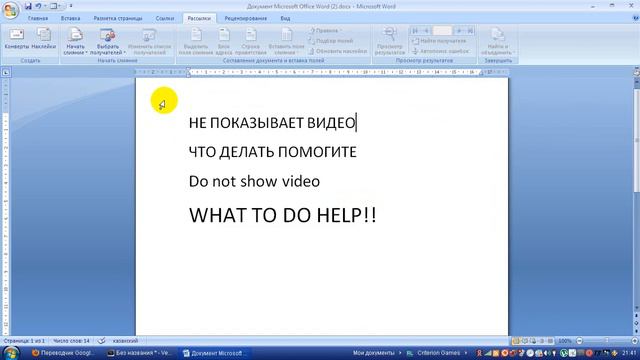
Task: Click language indicator in status bar
Action: pos(125,341)
